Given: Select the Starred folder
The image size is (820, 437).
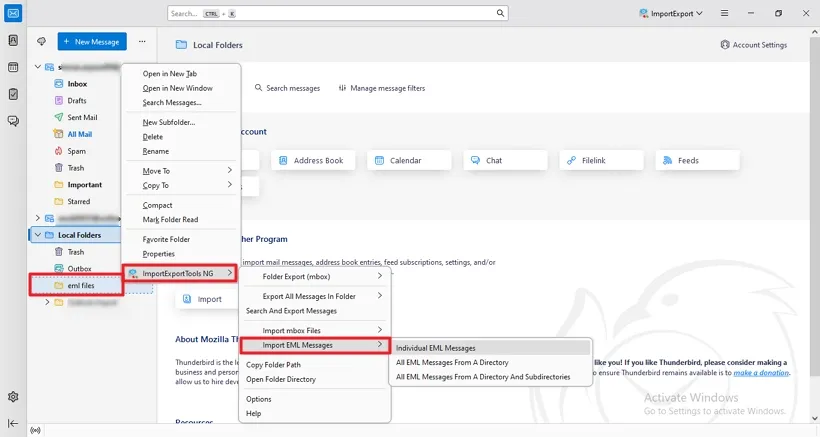Looking at the screenshot, I should tap(78, 201).
